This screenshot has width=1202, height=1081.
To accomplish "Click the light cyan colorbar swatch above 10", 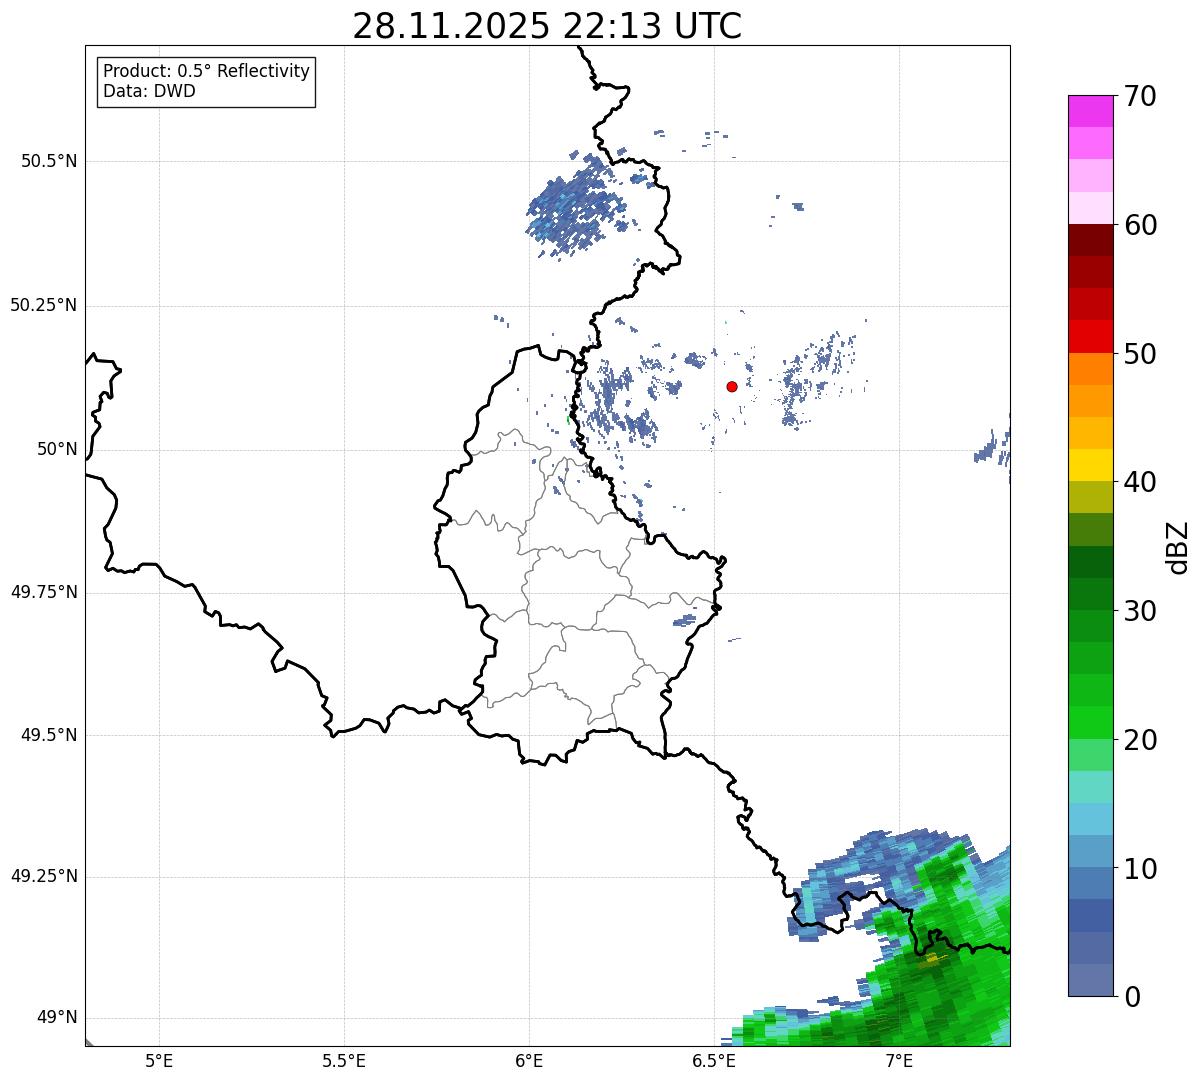I will [x=1090, y=818].
